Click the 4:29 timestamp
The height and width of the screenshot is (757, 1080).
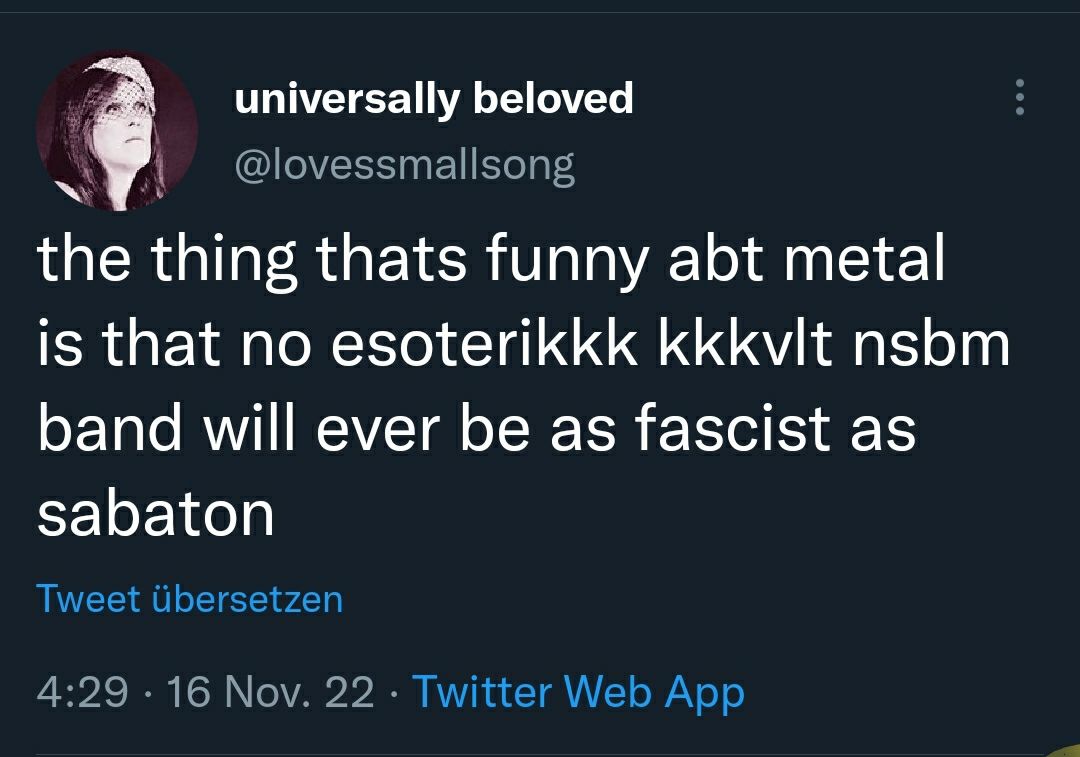pos(82,691)
